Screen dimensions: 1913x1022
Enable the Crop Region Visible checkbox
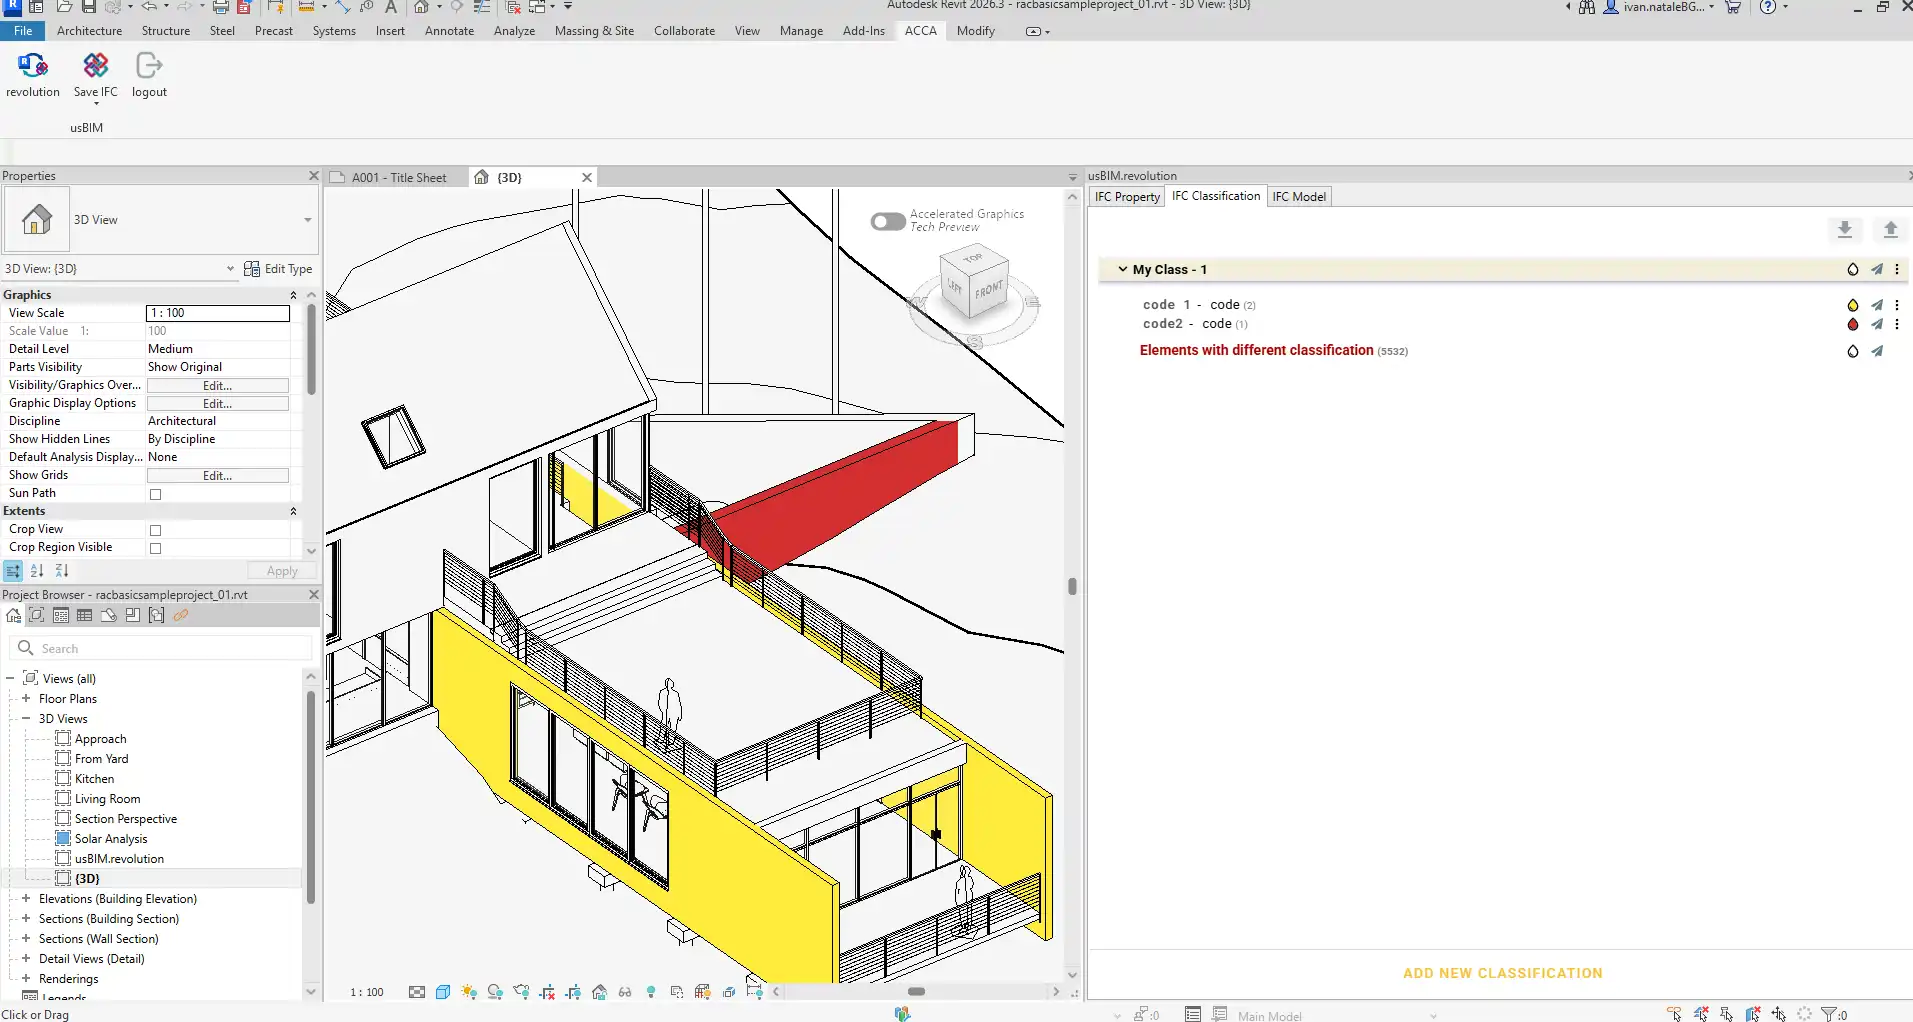click(155, 548)
